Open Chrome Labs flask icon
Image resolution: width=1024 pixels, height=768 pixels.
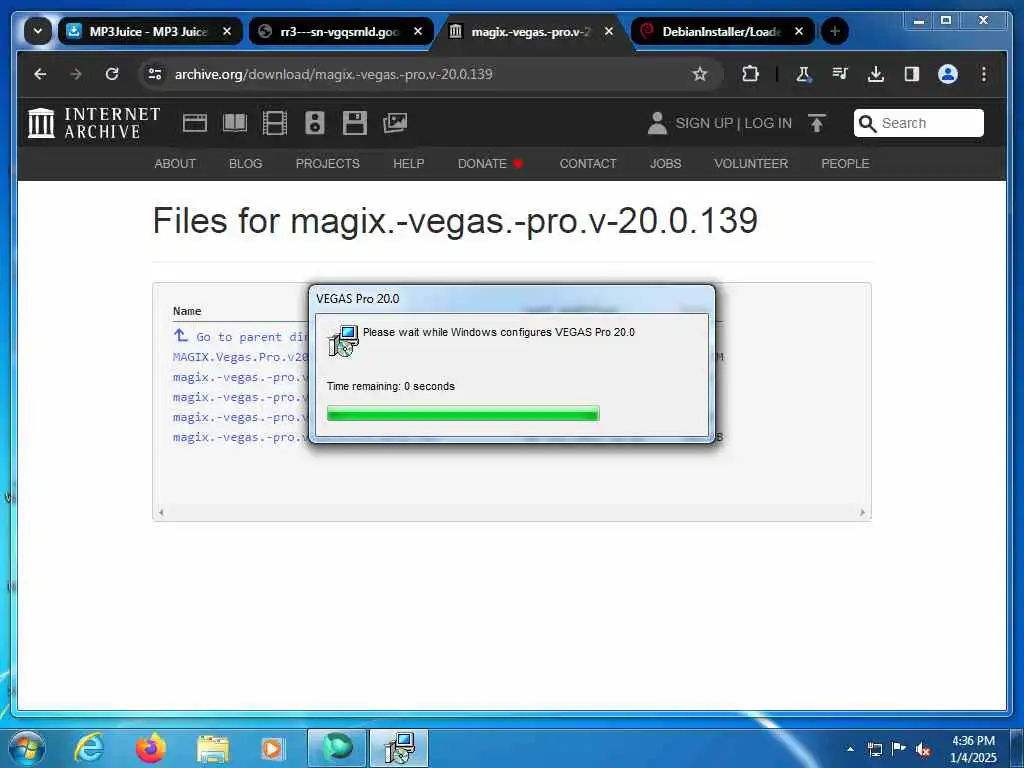pos(803,74)
